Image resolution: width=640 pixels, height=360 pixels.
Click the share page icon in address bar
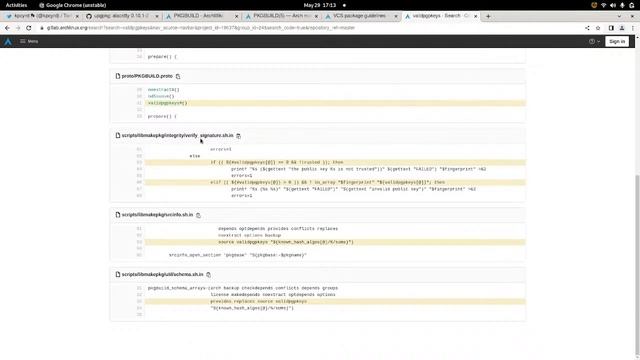[x=587, y=28]
